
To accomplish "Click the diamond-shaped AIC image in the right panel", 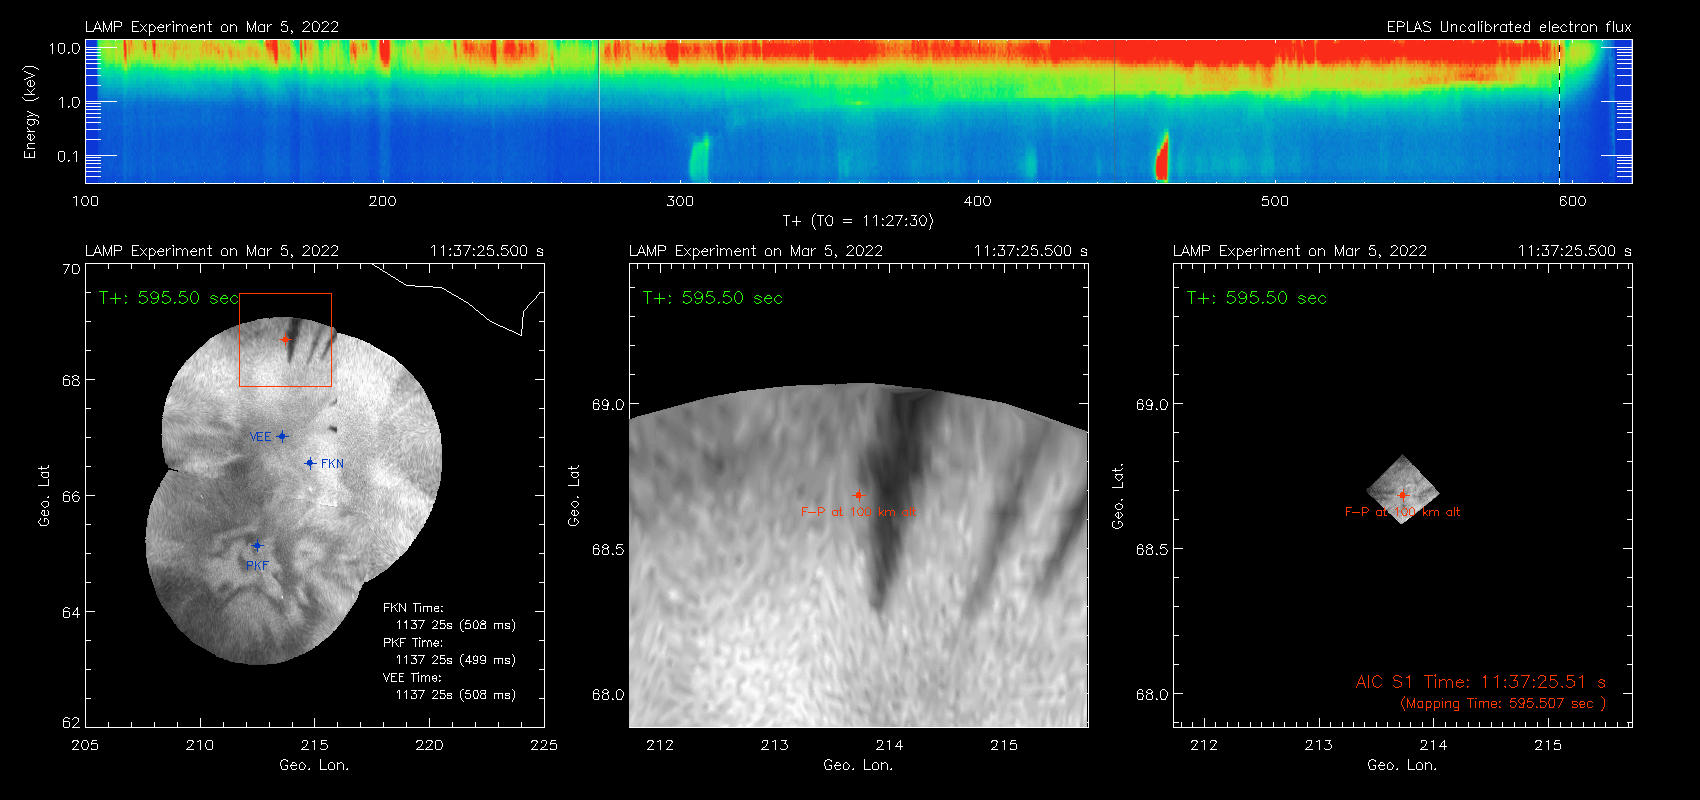I will coord(1403,489).
